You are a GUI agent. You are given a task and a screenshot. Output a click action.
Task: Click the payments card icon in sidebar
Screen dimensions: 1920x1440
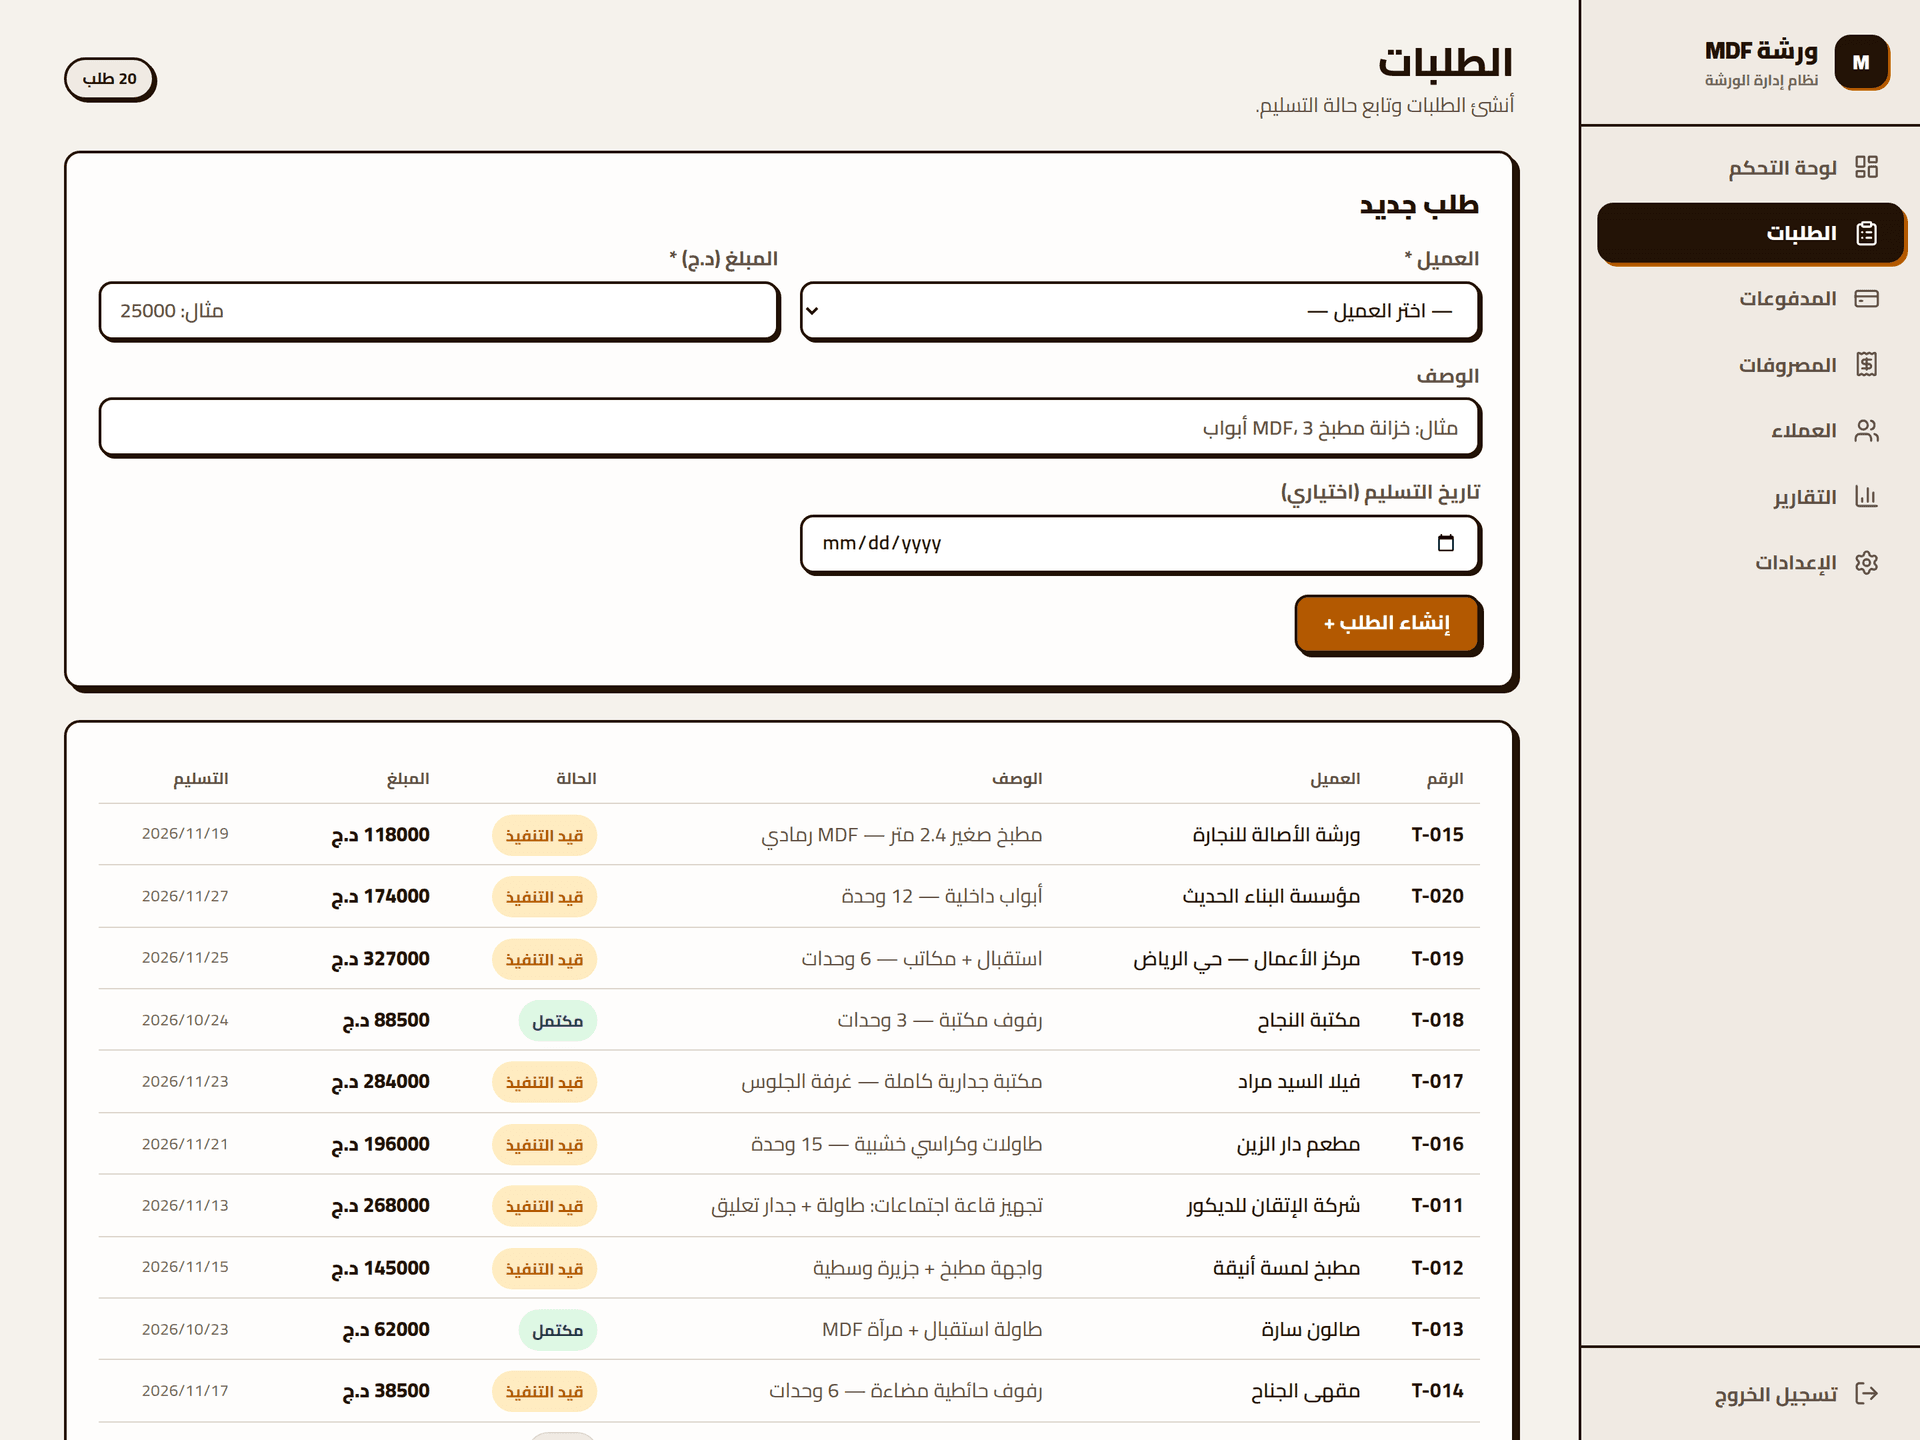point(1866,299)
